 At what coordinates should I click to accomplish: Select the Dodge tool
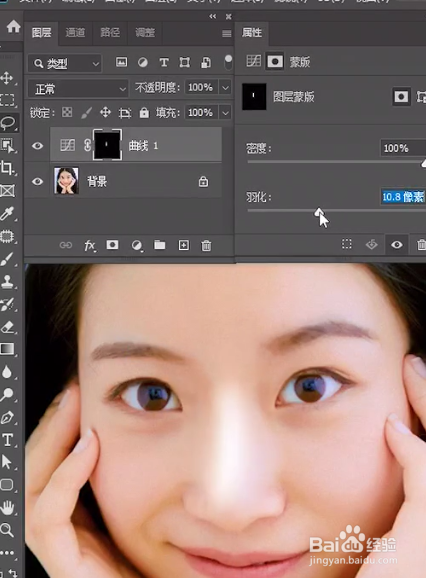coord(7,395)
